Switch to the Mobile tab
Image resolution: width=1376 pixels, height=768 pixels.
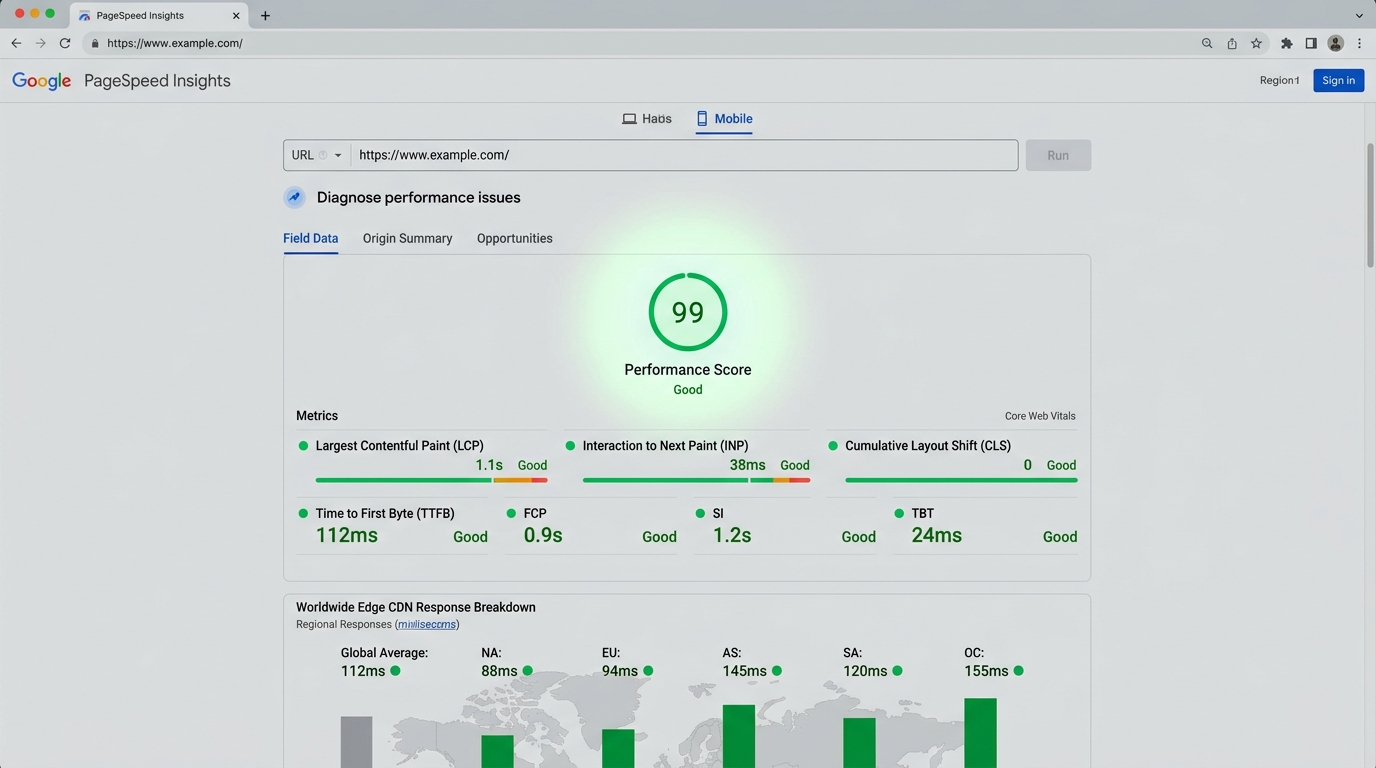click(x=724, y=119)
